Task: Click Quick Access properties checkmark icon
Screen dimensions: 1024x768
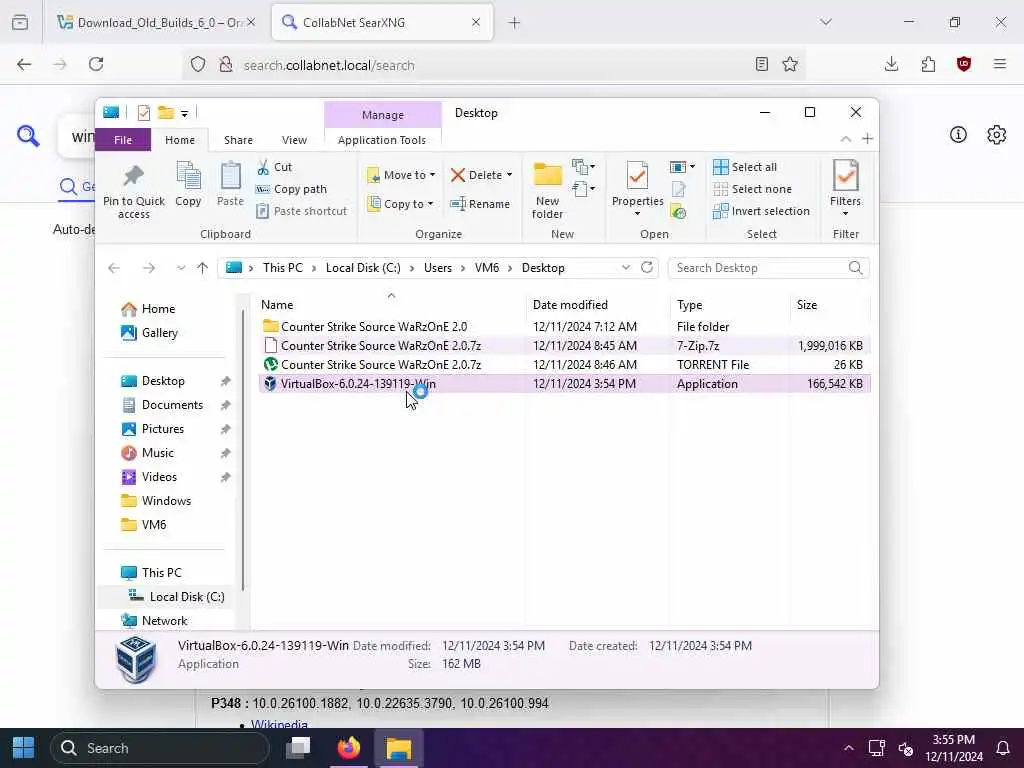Action: coord(144,113)
